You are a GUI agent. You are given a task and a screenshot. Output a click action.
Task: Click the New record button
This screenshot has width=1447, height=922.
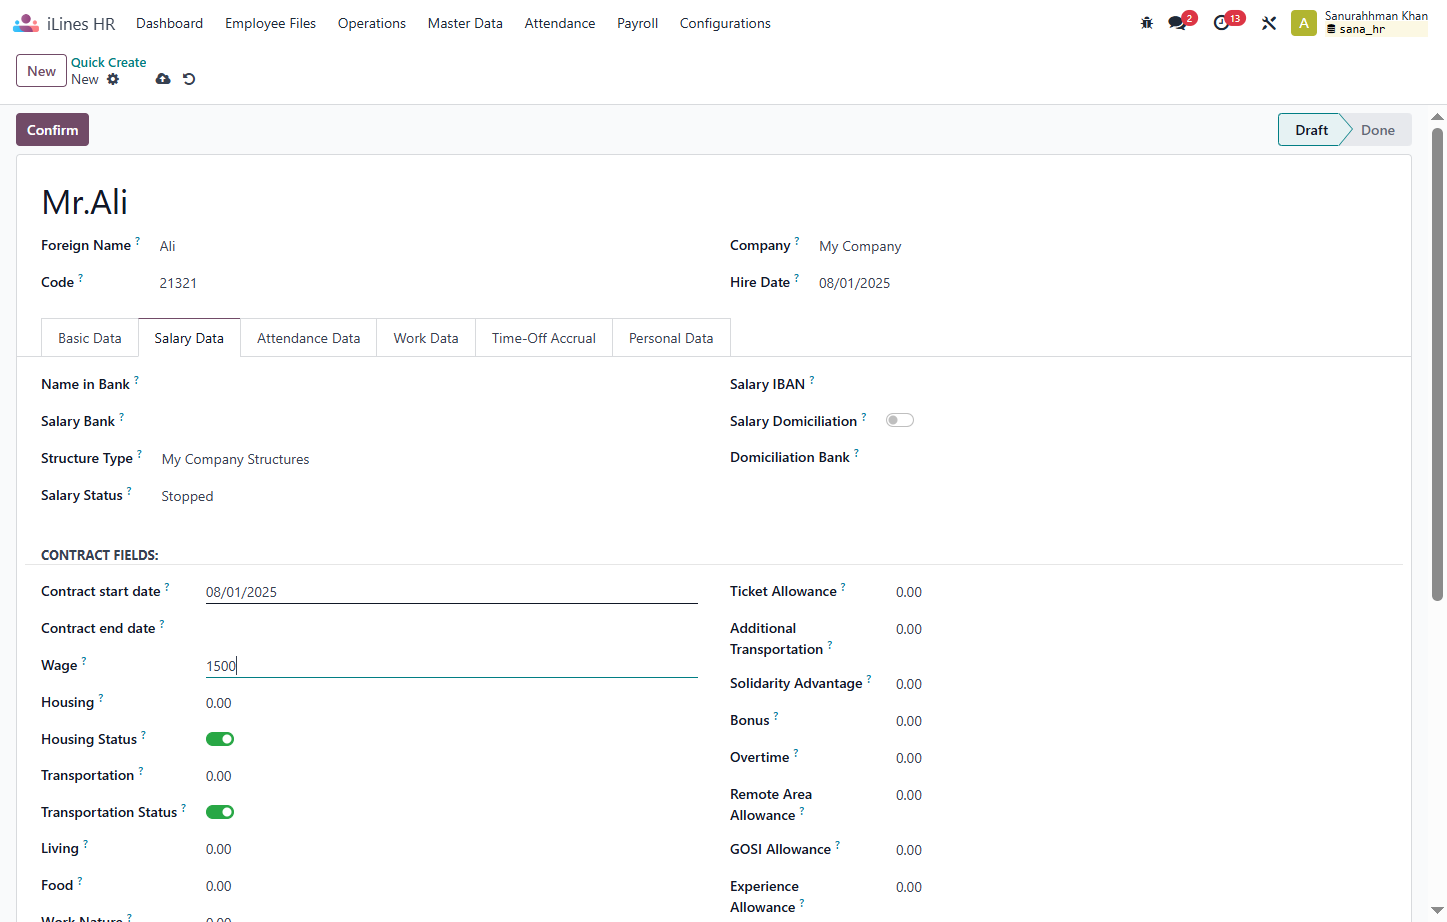(x=41, y=71)
